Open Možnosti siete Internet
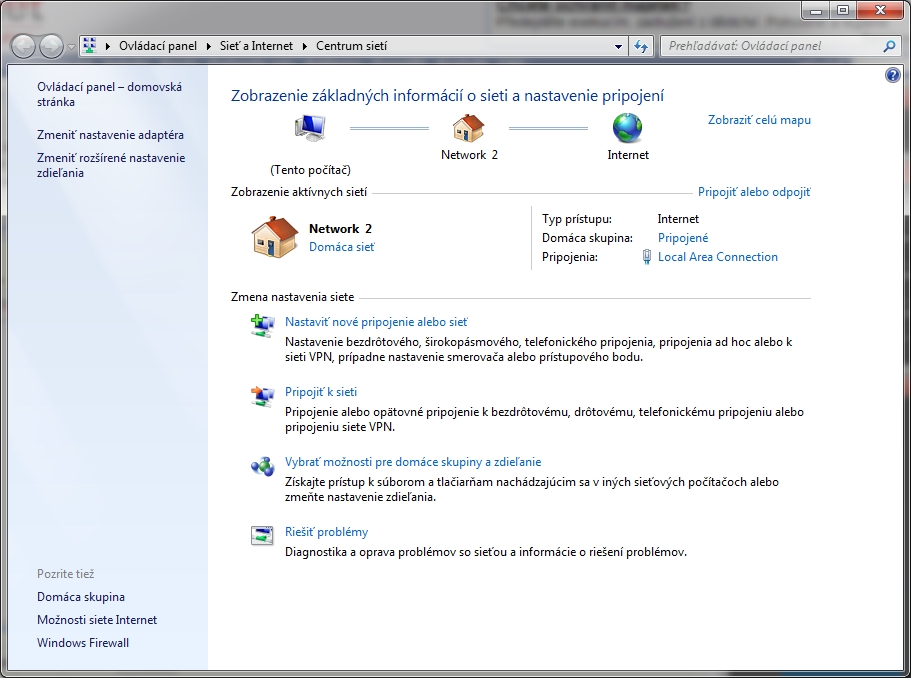 coord(97,620)
